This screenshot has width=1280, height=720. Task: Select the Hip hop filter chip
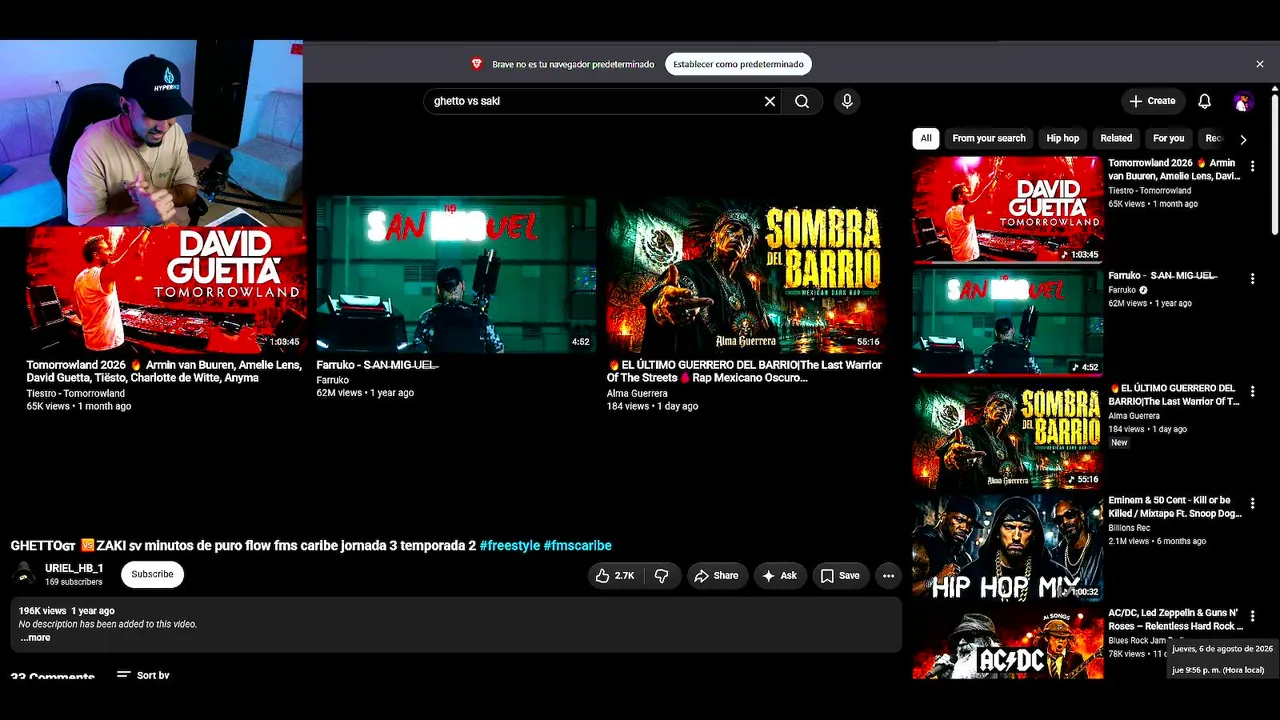(1063, 139)
